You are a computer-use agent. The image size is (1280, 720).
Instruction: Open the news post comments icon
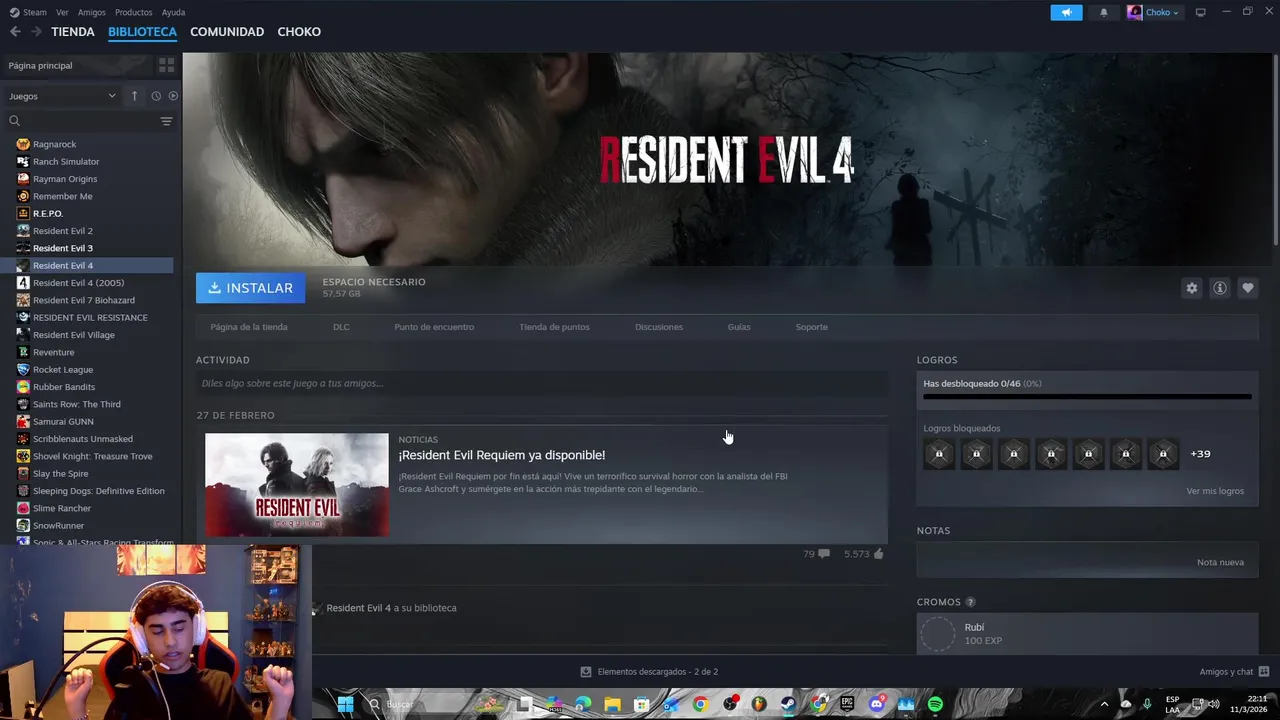[x=823, y=554]
